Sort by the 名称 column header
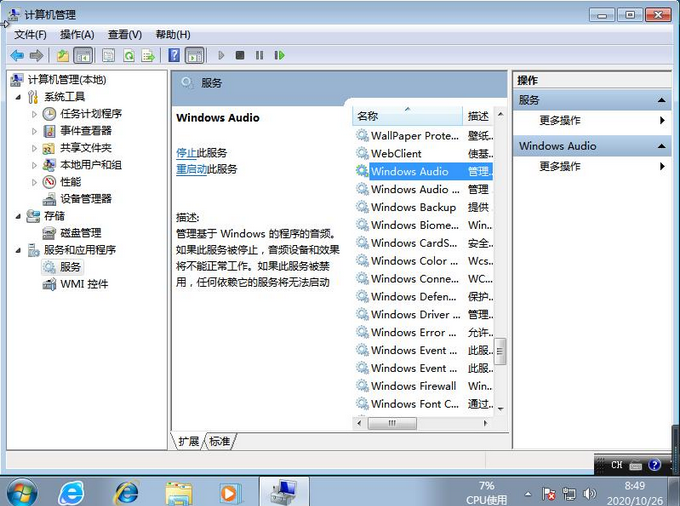Image resolution: width=680 pixels, height=506 pixels. [407, 116]
